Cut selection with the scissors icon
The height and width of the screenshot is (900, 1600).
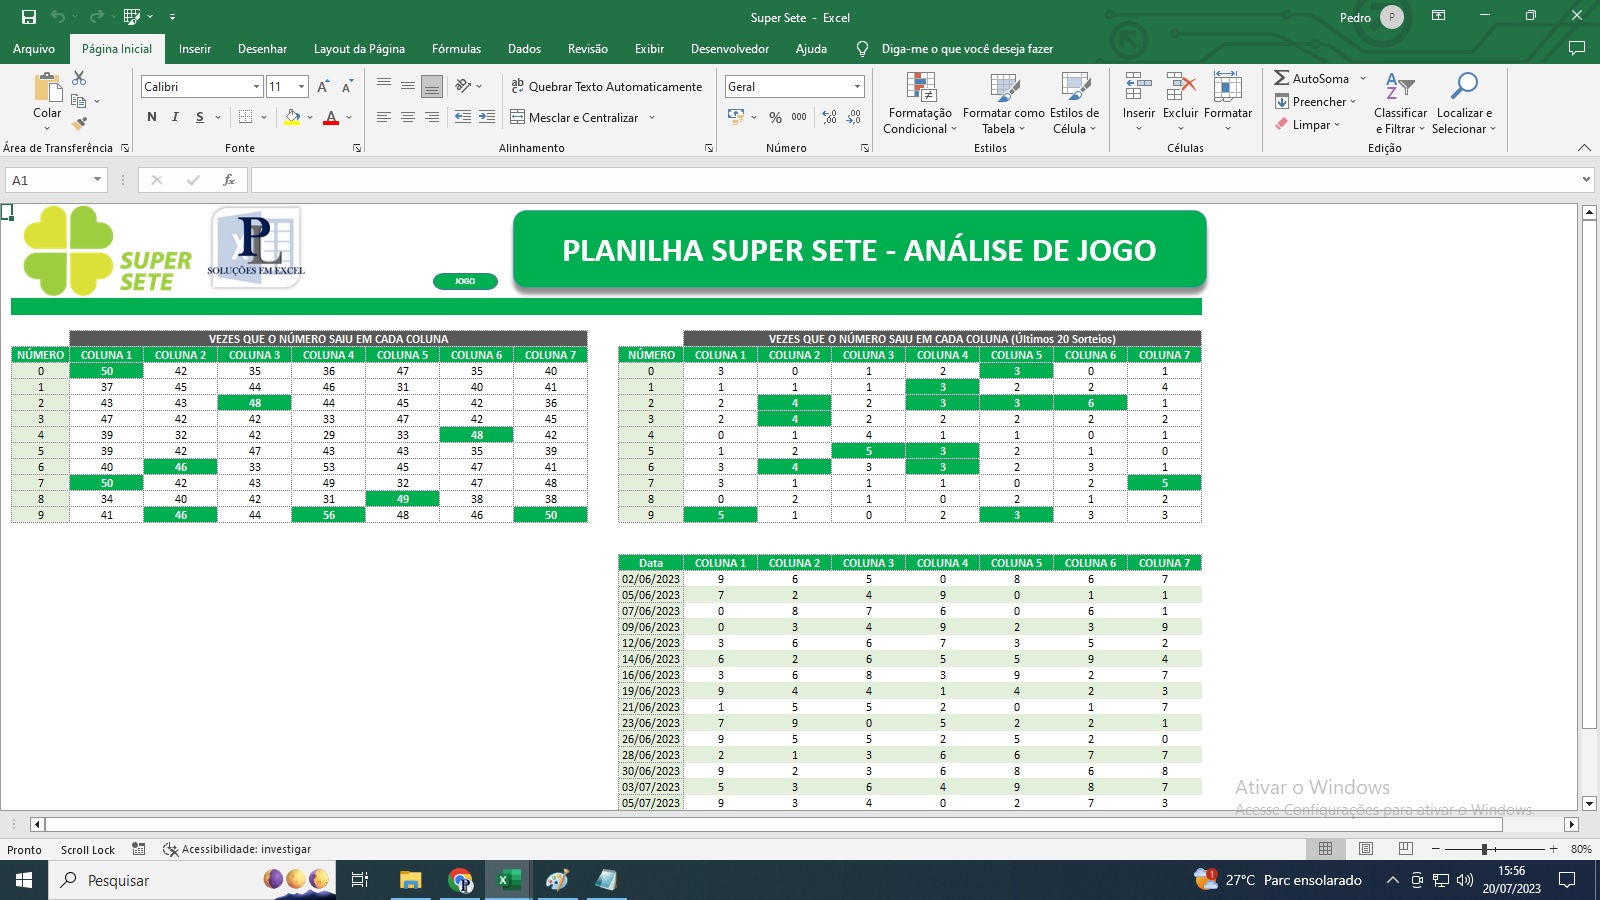79,78
